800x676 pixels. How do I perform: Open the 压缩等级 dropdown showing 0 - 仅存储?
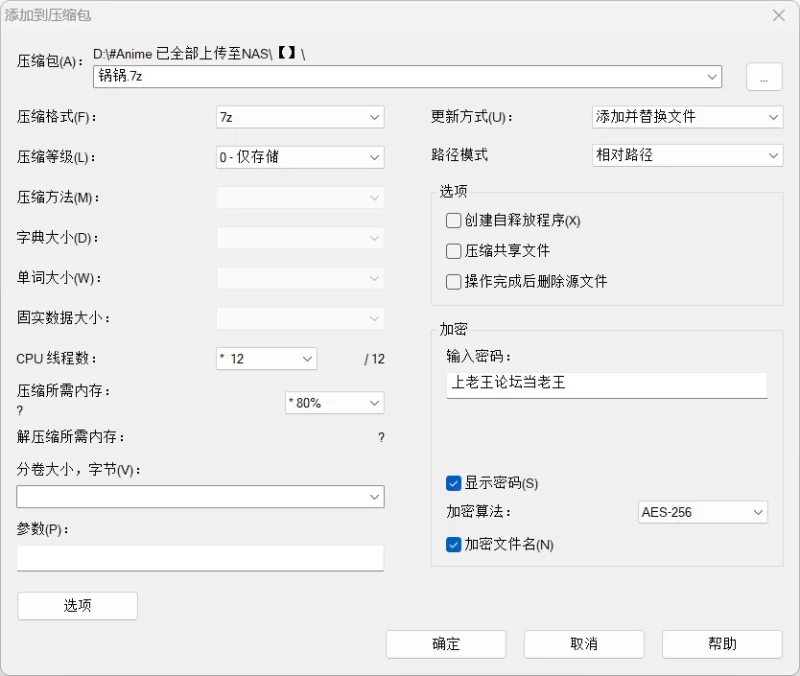pyautogui.click(x=300, y=157)
